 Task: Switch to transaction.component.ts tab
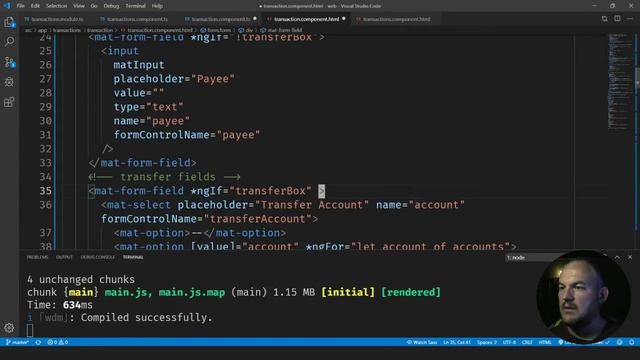[220, 19]
